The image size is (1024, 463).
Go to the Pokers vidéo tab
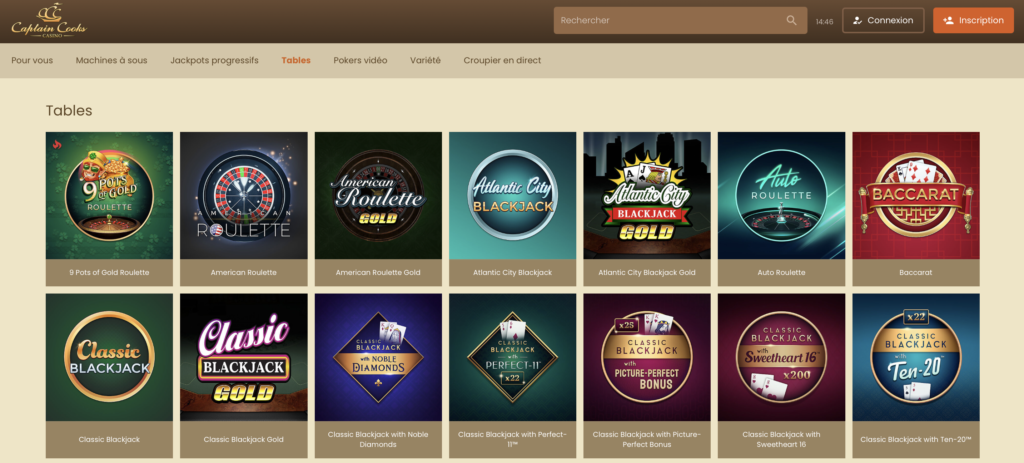point(360,60)
